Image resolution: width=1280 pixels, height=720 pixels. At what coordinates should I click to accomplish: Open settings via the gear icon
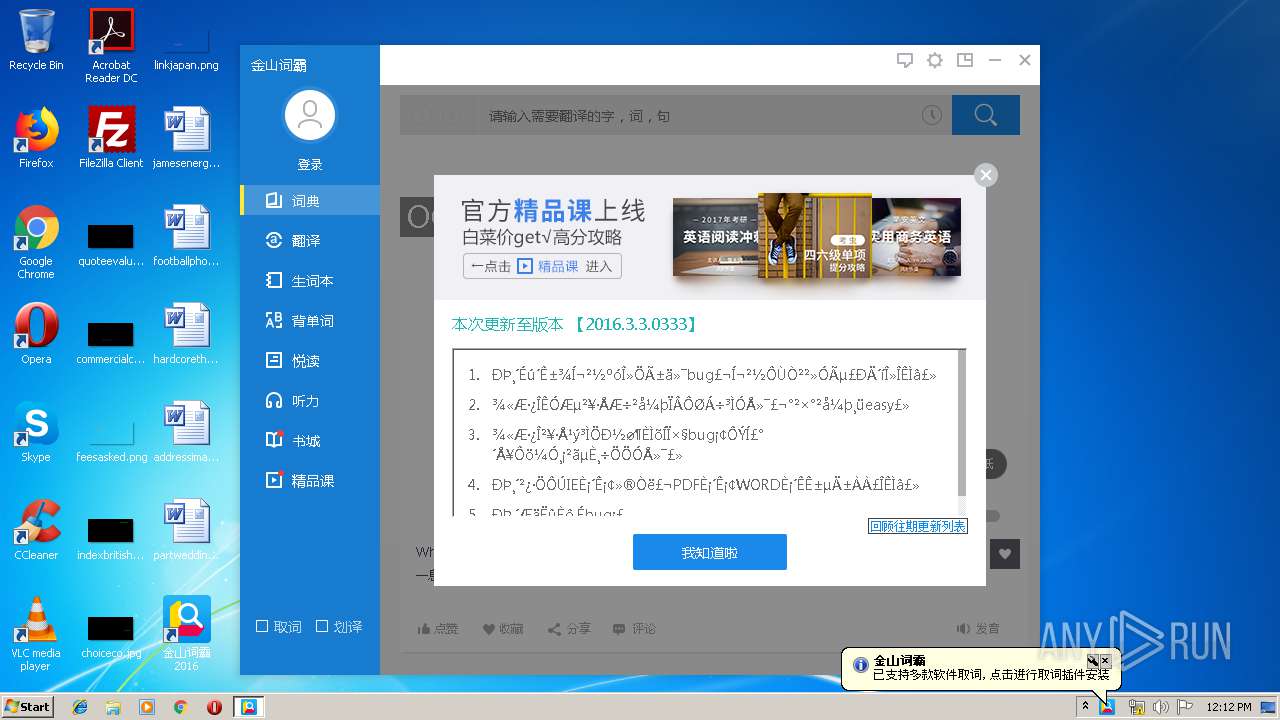tap(935, 60)
